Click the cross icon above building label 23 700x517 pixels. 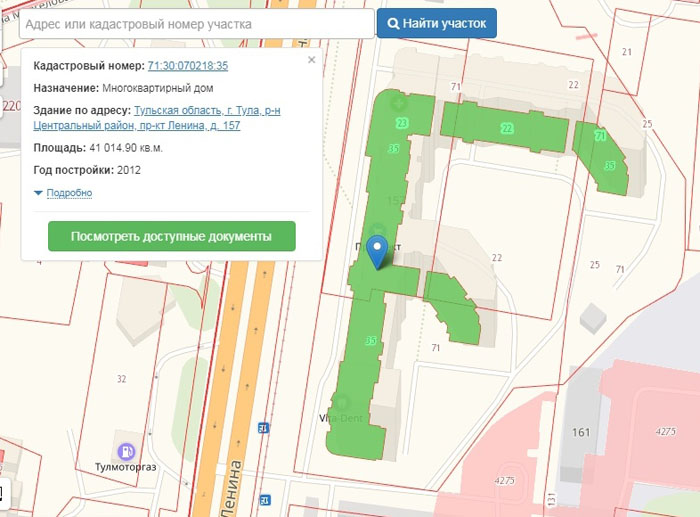(400, 104)
